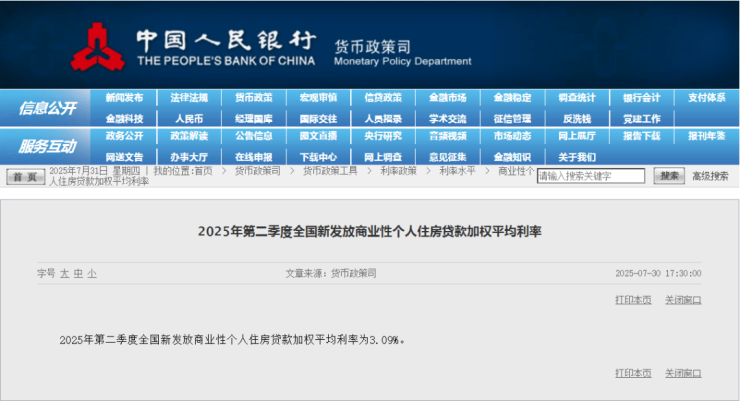The image size is (740, 401).
Task: Click the 首页 home button
Action: point(27,176)
